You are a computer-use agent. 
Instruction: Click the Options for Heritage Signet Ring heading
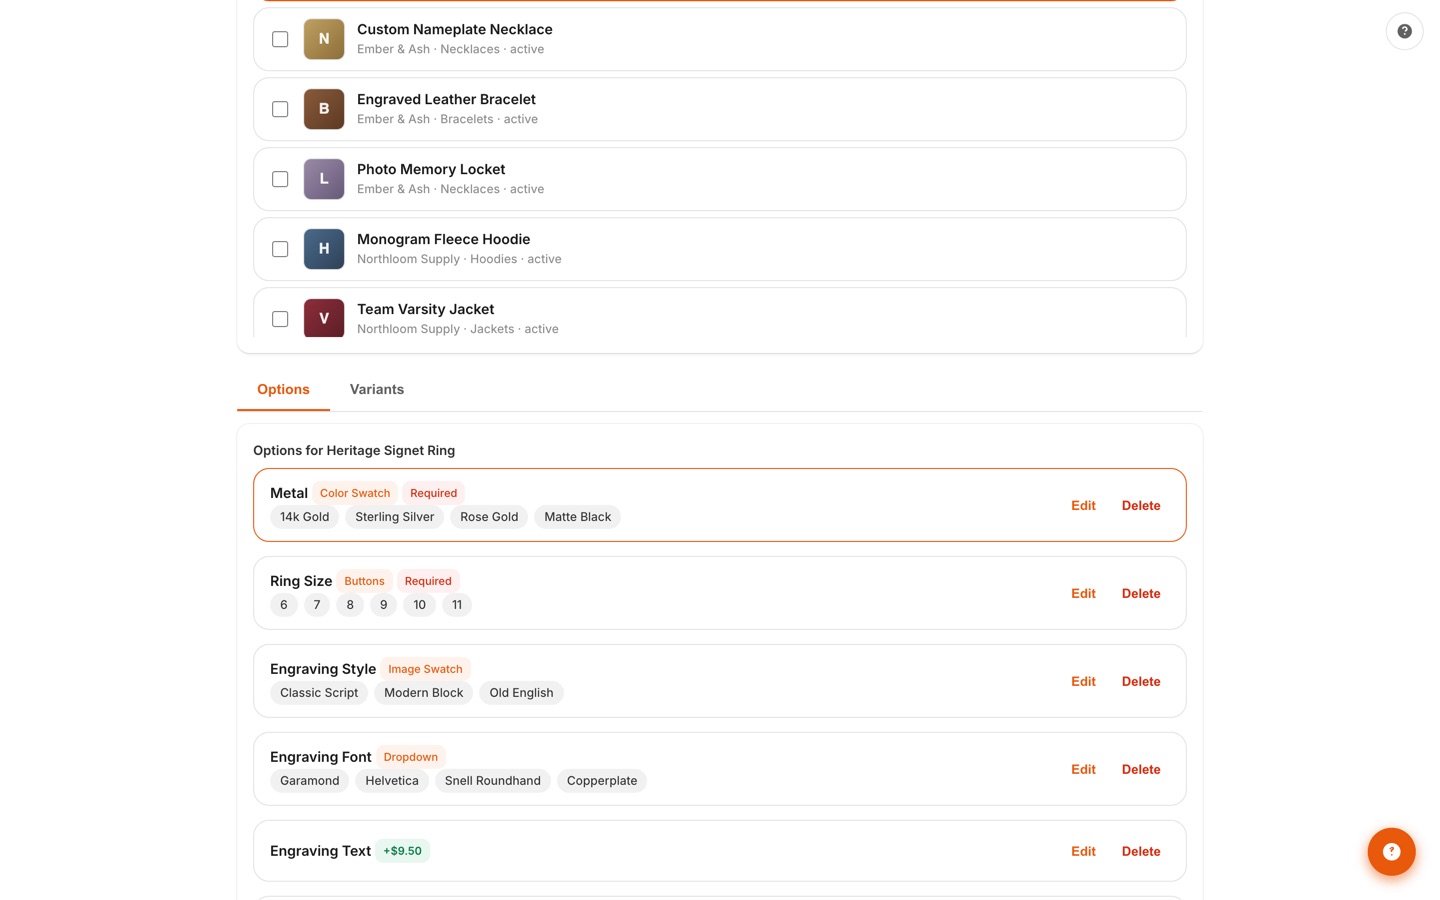click(x=354, y=450)
